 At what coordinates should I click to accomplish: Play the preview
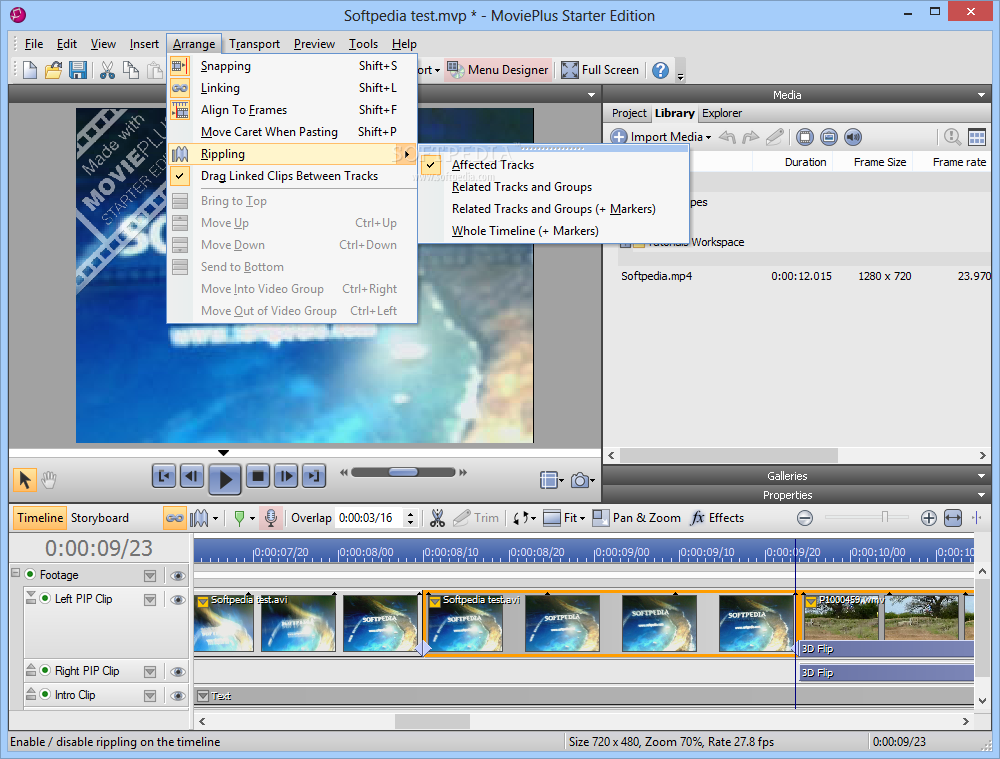pyautogui.click(x=224, y=478)
